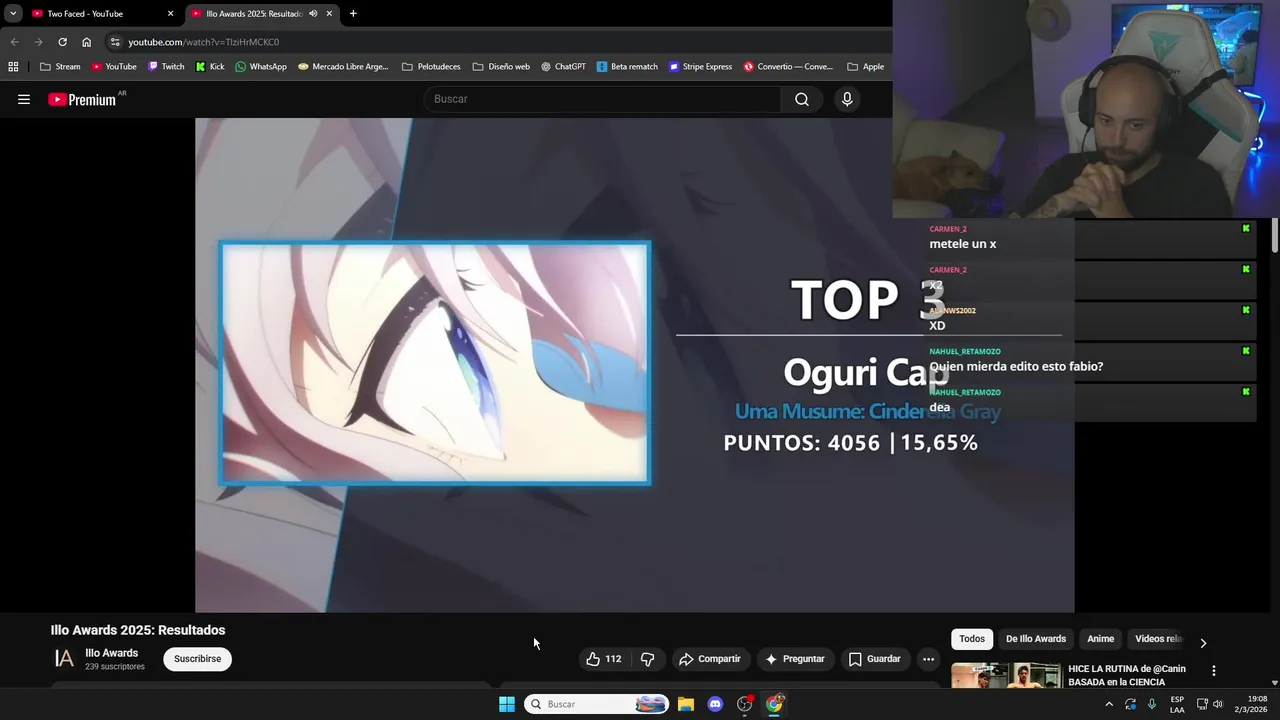Viewport: 1280px width, 720px height.
Task: Open OBS Studio from the taskbar
Action: coord(745,704)
